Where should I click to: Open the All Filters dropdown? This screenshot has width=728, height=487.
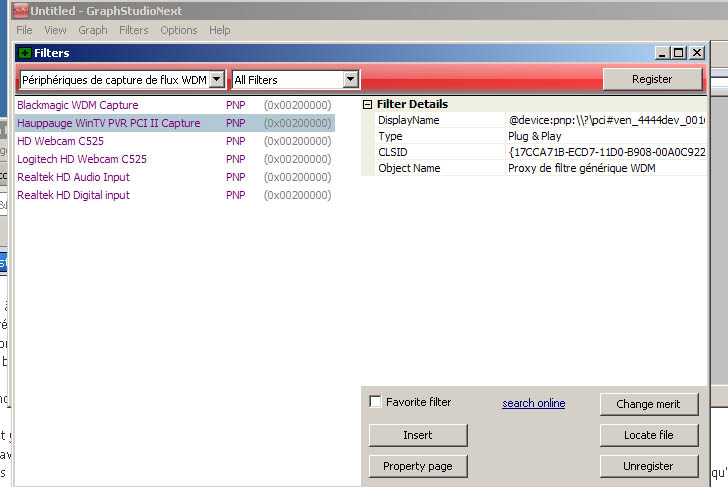point(351,79)
